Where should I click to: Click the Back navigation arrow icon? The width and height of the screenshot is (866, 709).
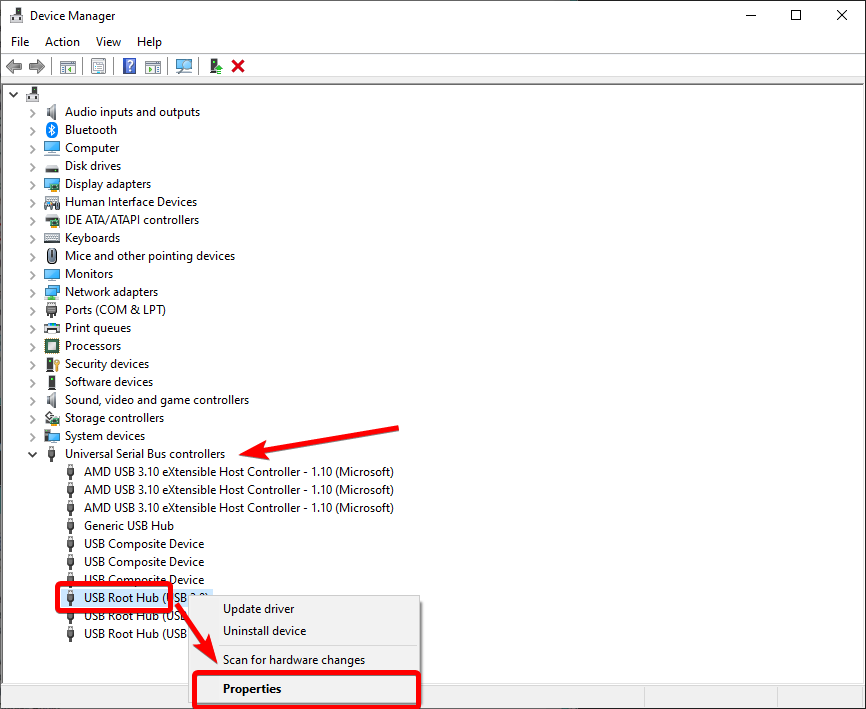click(x=14, y=66)
